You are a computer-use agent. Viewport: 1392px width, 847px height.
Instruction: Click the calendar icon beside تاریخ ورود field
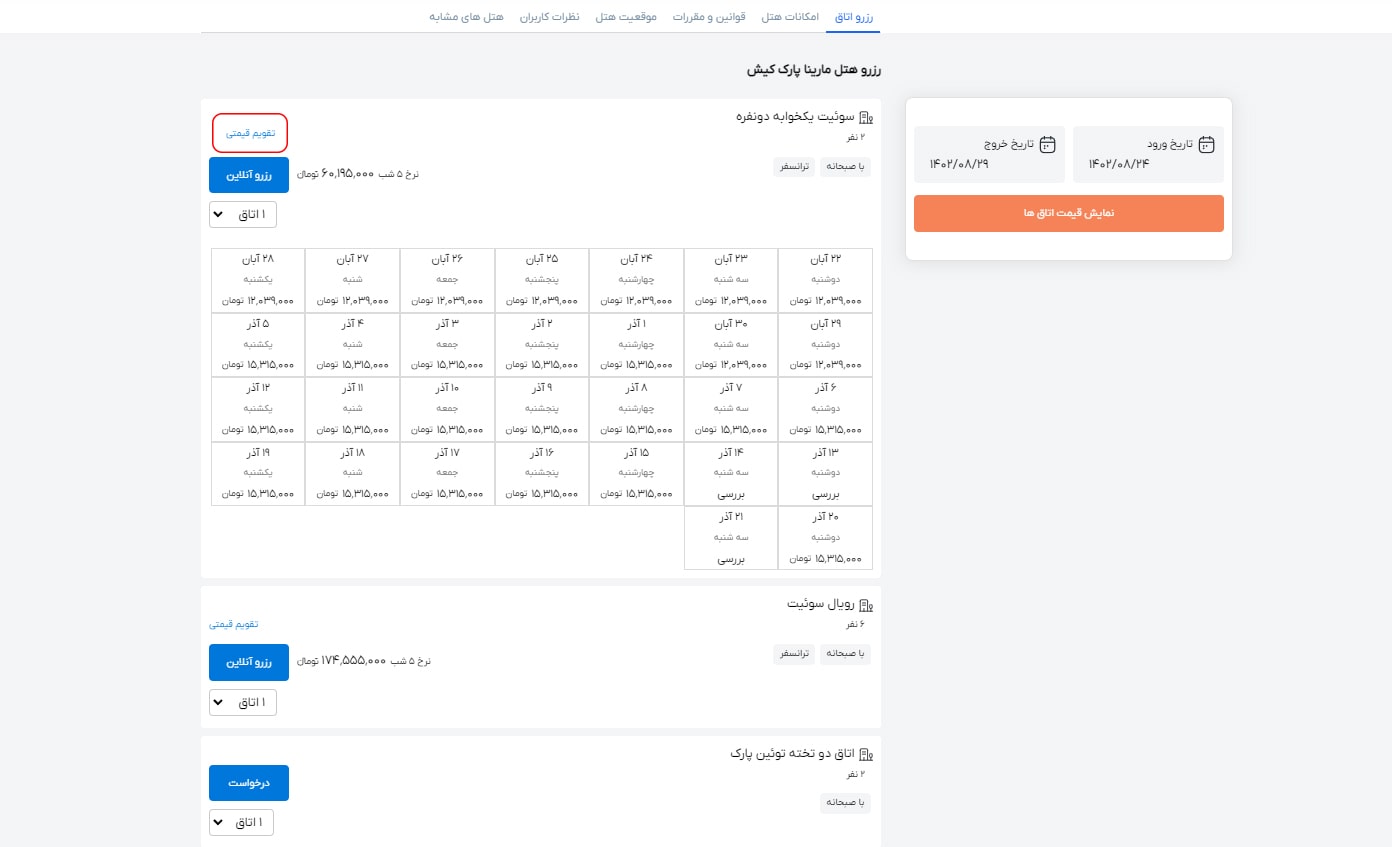[1208, 144]
